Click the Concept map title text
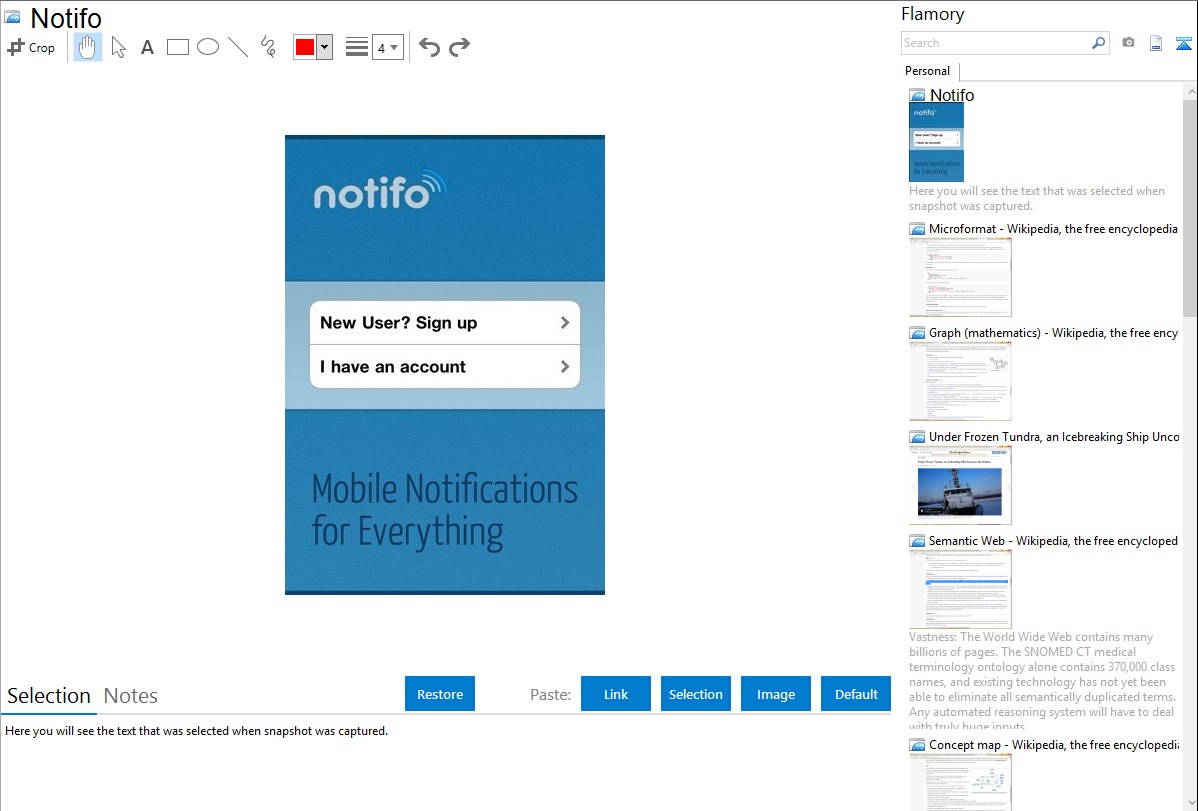1198x811 pixels. tap(1054, 744)
